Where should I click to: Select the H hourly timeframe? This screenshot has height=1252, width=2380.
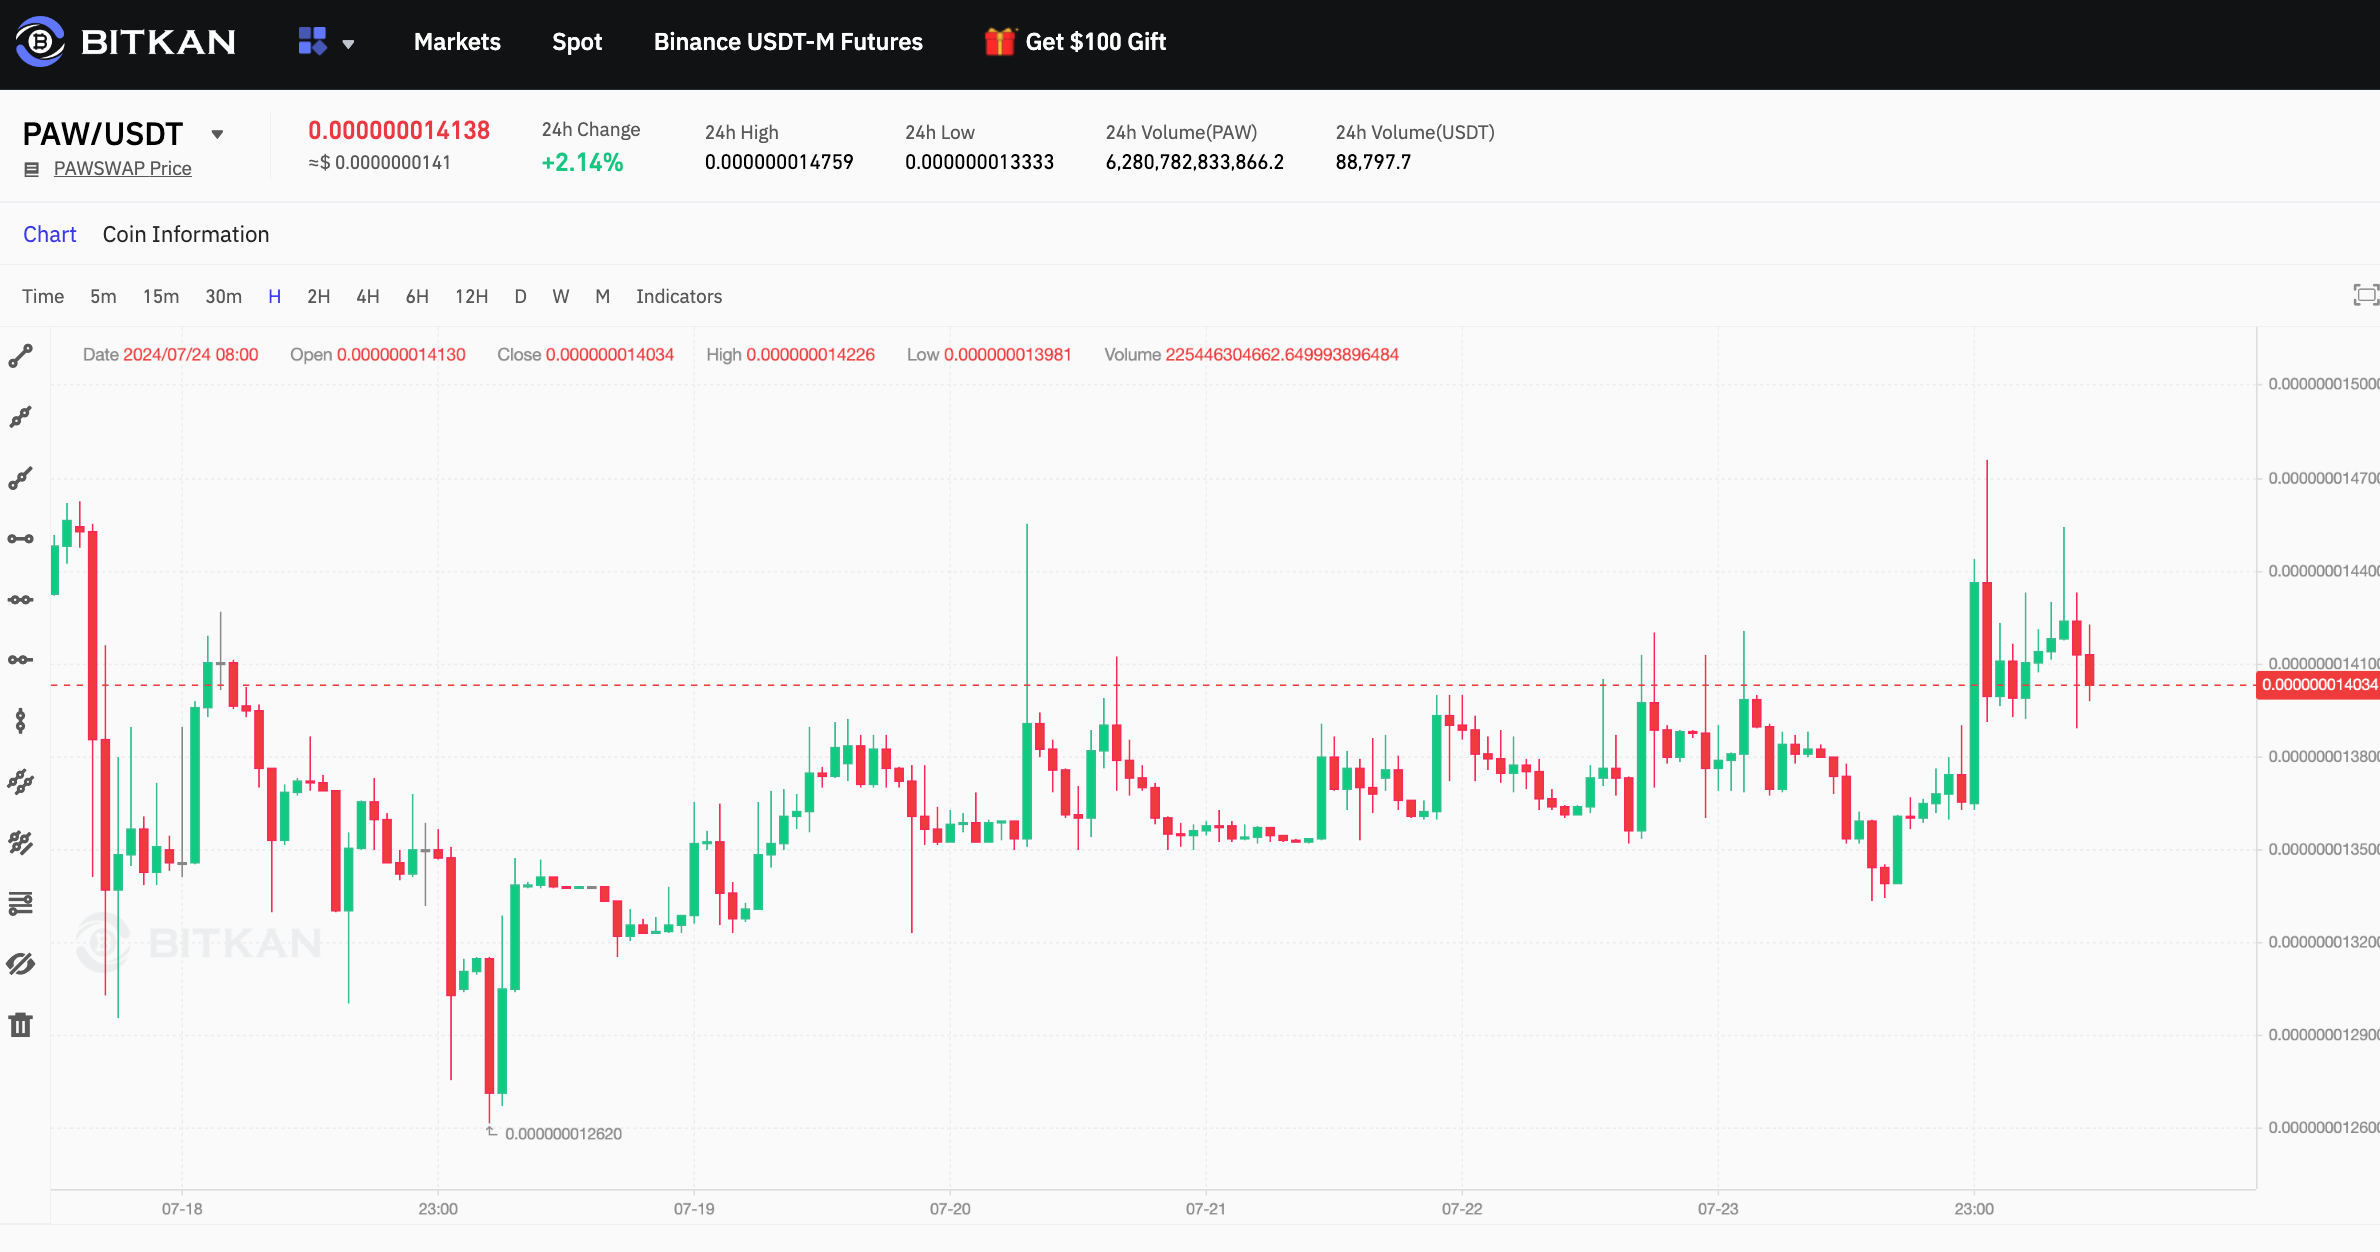coord(273,296)
